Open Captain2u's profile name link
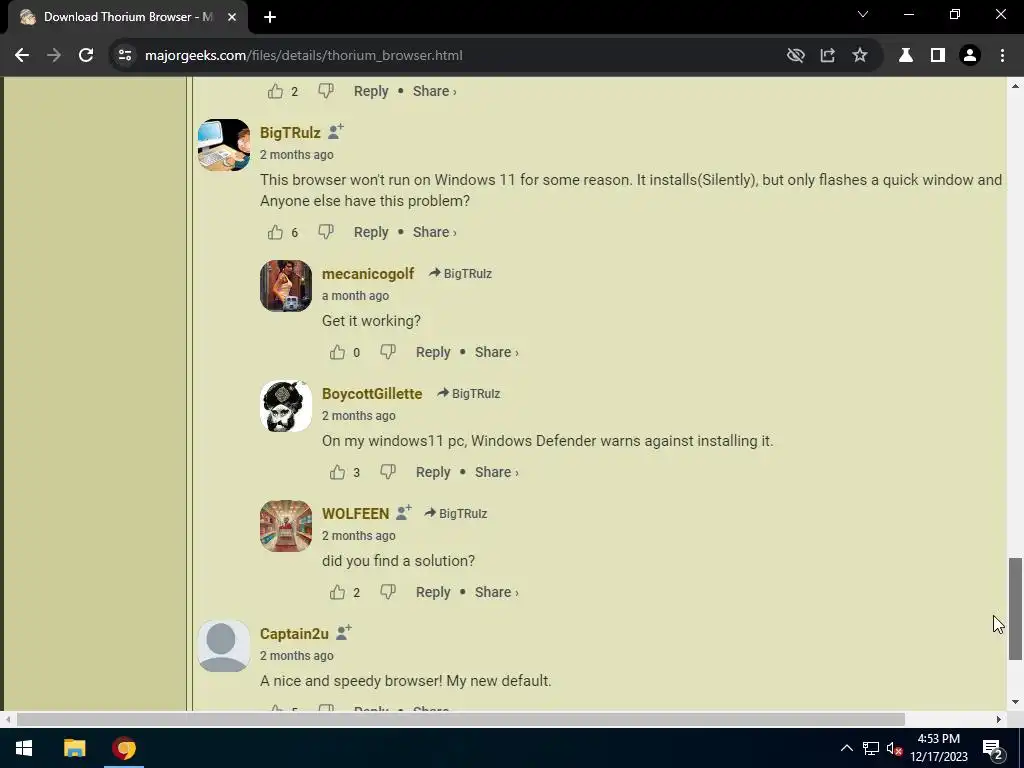The image size is (1024, 768). [294, 634]
